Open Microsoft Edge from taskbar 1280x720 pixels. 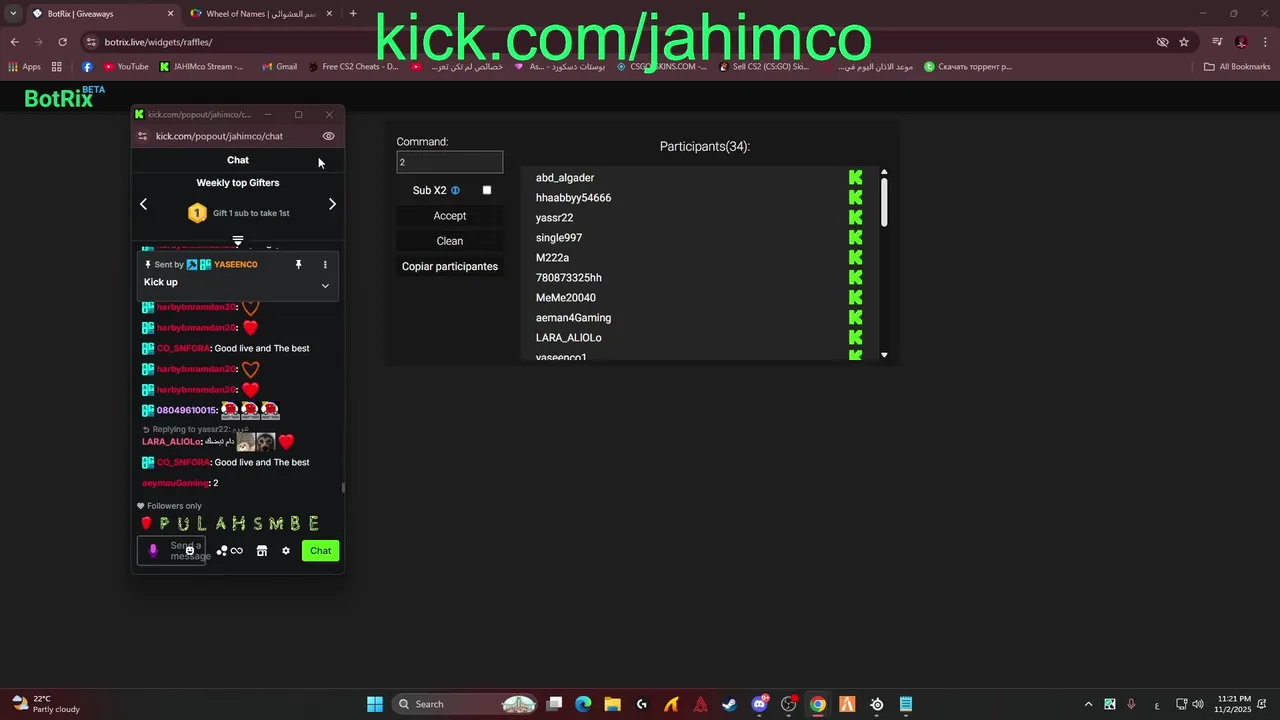[x=583, y=704]
